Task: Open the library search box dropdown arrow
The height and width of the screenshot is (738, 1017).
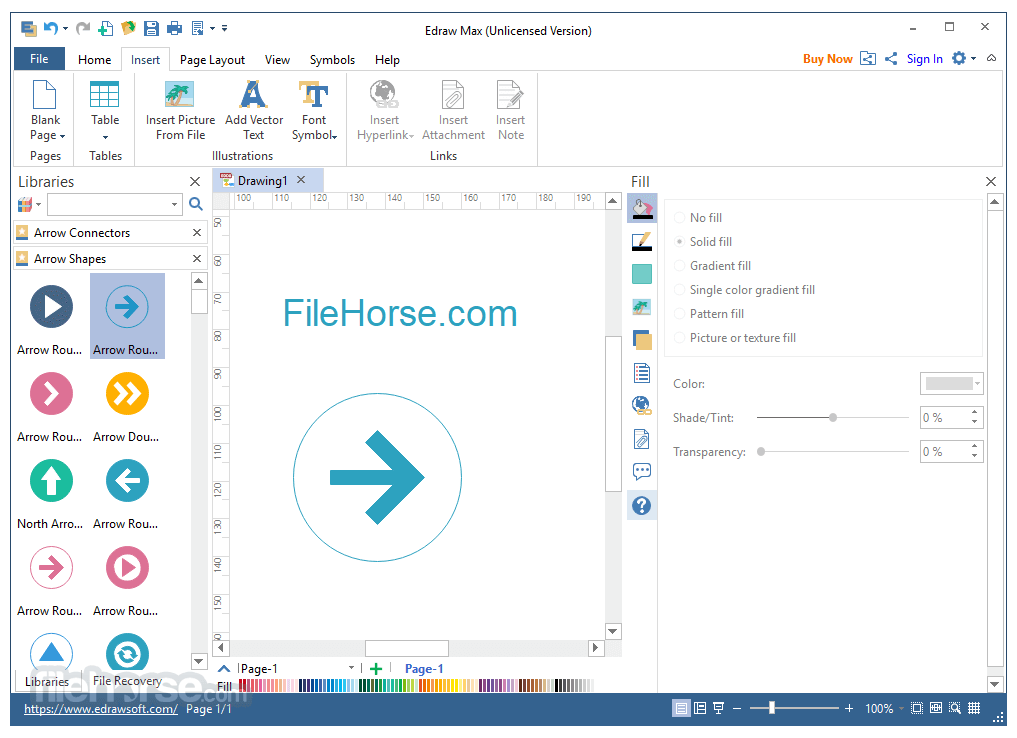Action: click(174, 204)
